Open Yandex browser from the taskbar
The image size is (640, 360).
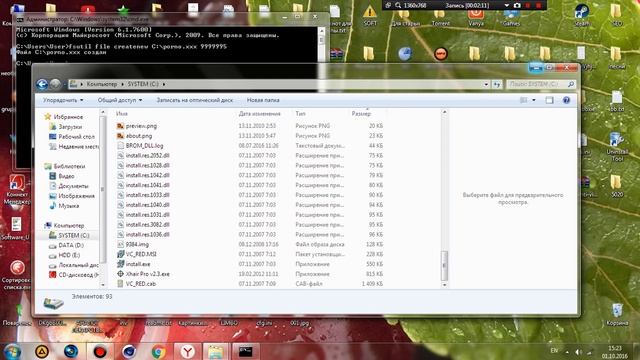coord(187,351)
